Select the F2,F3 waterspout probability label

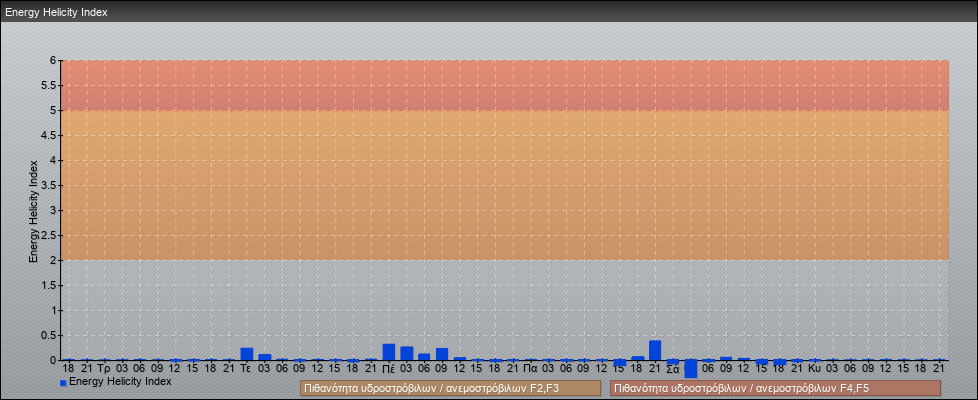click(x=450, y=388)
